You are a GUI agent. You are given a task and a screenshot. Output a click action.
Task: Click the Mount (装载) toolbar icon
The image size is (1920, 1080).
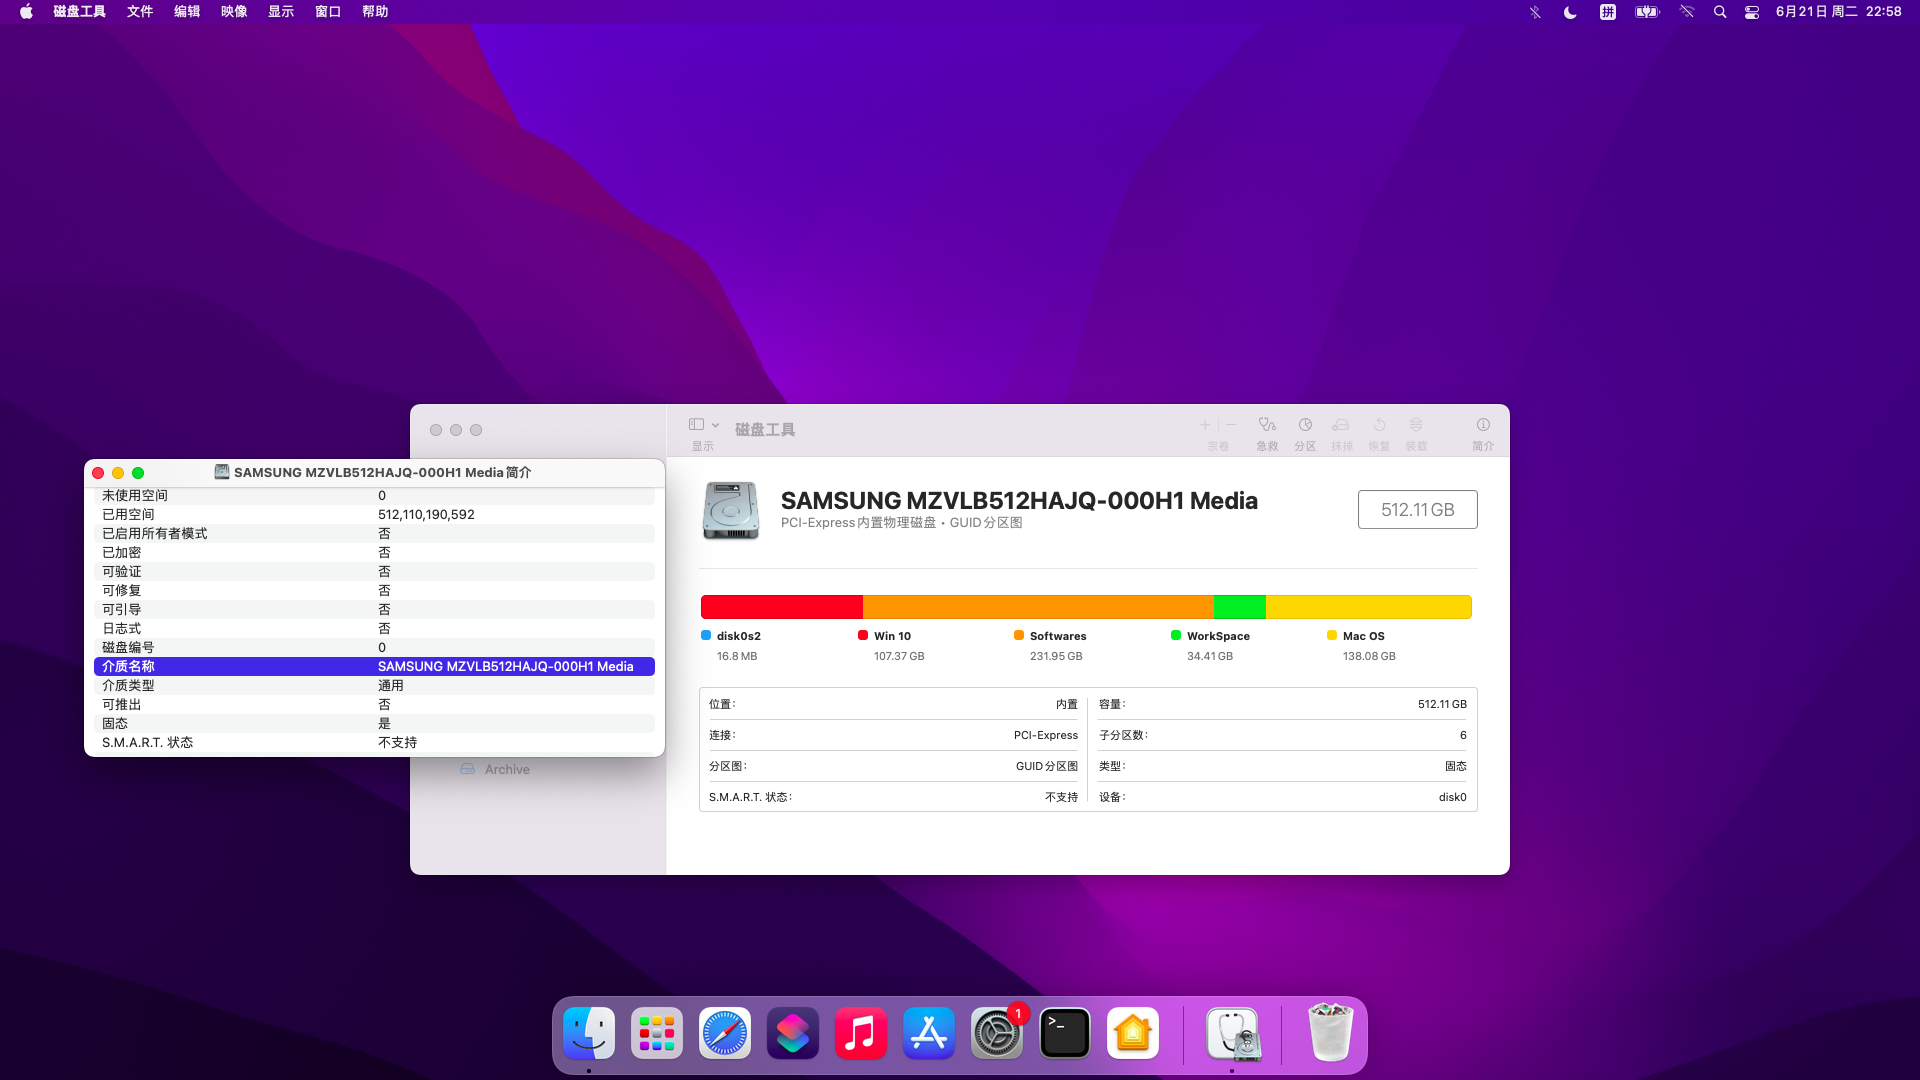coord(1416,425)
